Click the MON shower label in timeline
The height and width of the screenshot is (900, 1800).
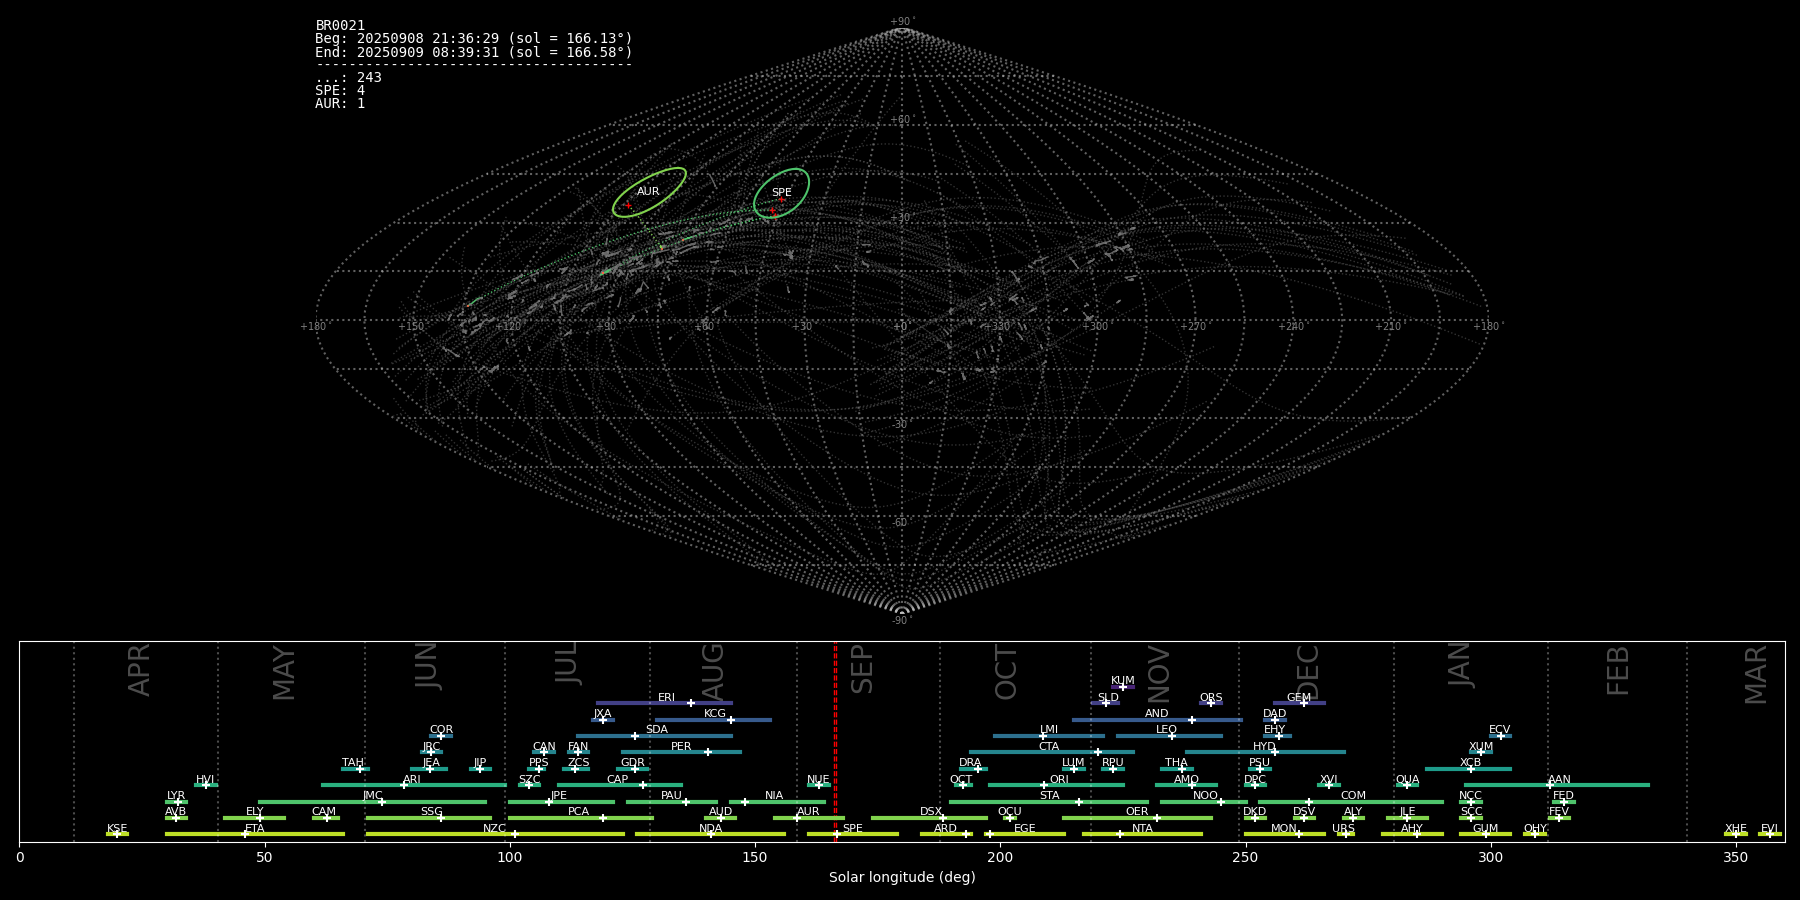[1284, 829]
